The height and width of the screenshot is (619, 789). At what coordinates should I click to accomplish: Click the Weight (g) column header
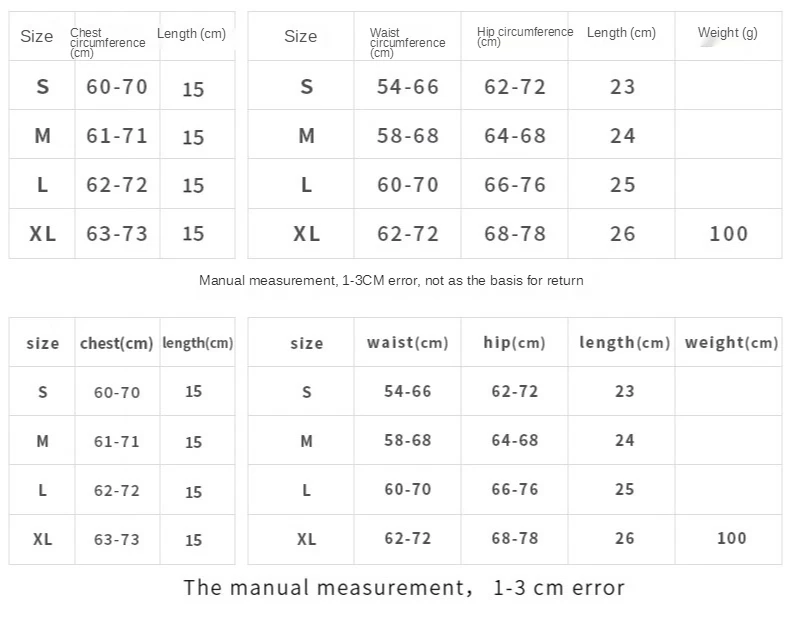[x=727, y=33]
